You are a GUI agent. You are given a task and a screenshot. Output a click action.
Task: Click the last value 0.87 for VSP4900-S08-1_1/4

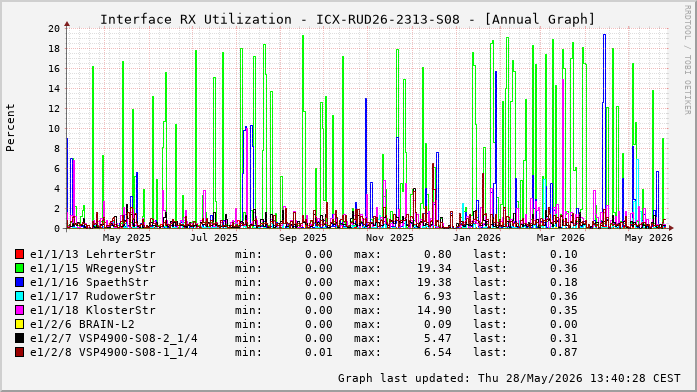(564, 352)
